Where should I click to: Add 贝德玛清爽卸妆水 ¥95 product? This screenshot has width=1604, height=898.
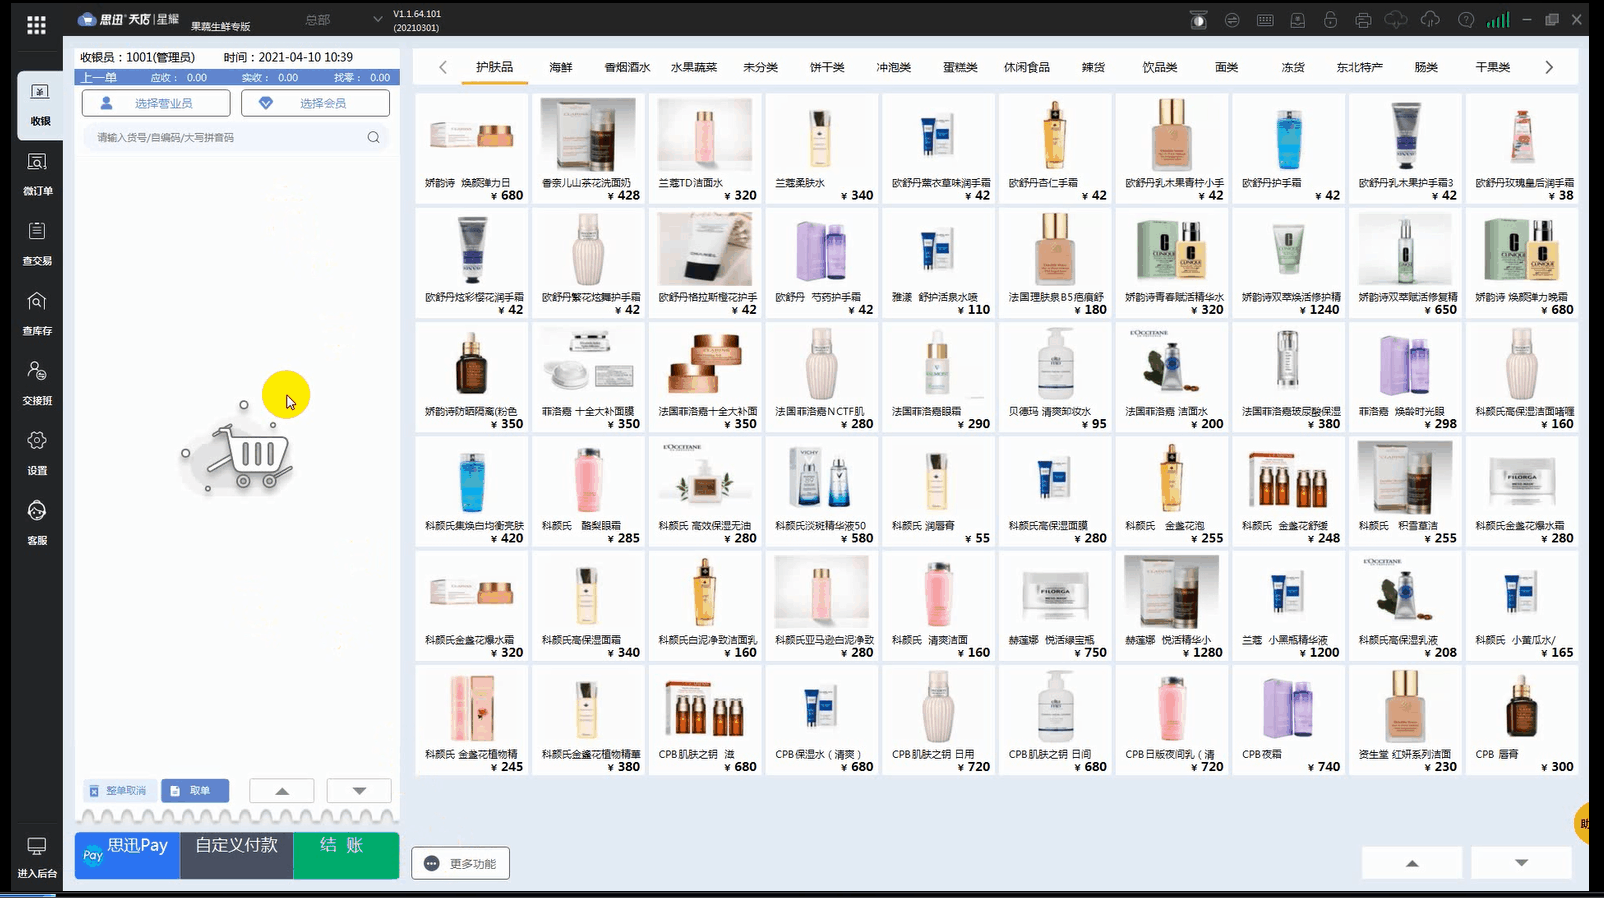point(1055,377)
